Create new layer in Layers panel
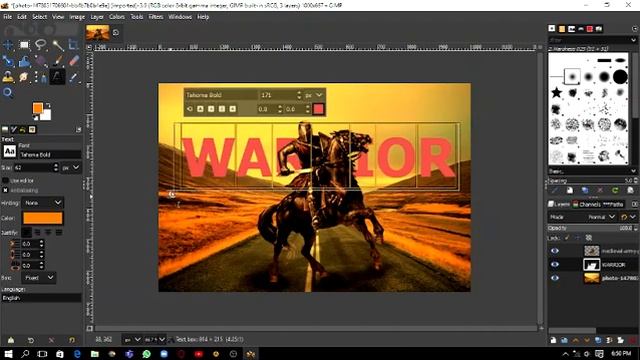Viewport: 640px width, 360px height. click(x=553, y=340)
